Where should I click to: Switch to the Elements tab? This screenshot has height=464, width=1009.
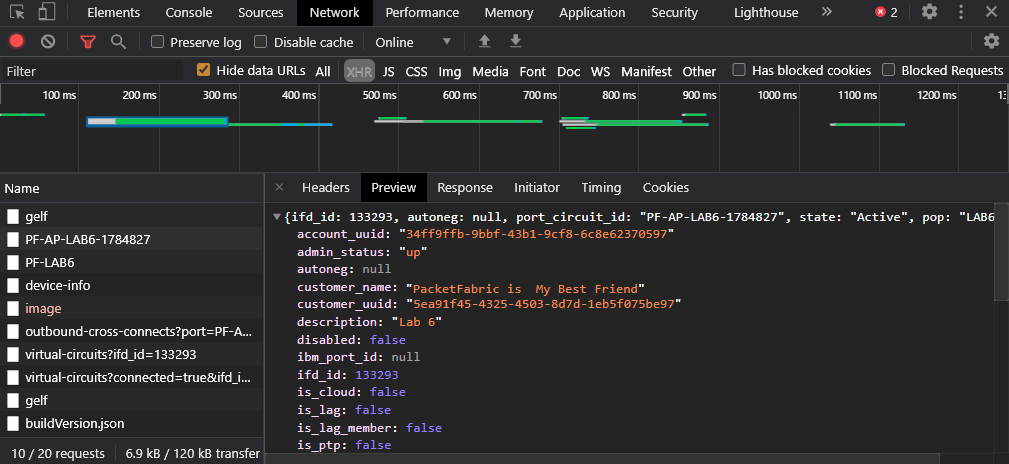click(x=113, y=12)
